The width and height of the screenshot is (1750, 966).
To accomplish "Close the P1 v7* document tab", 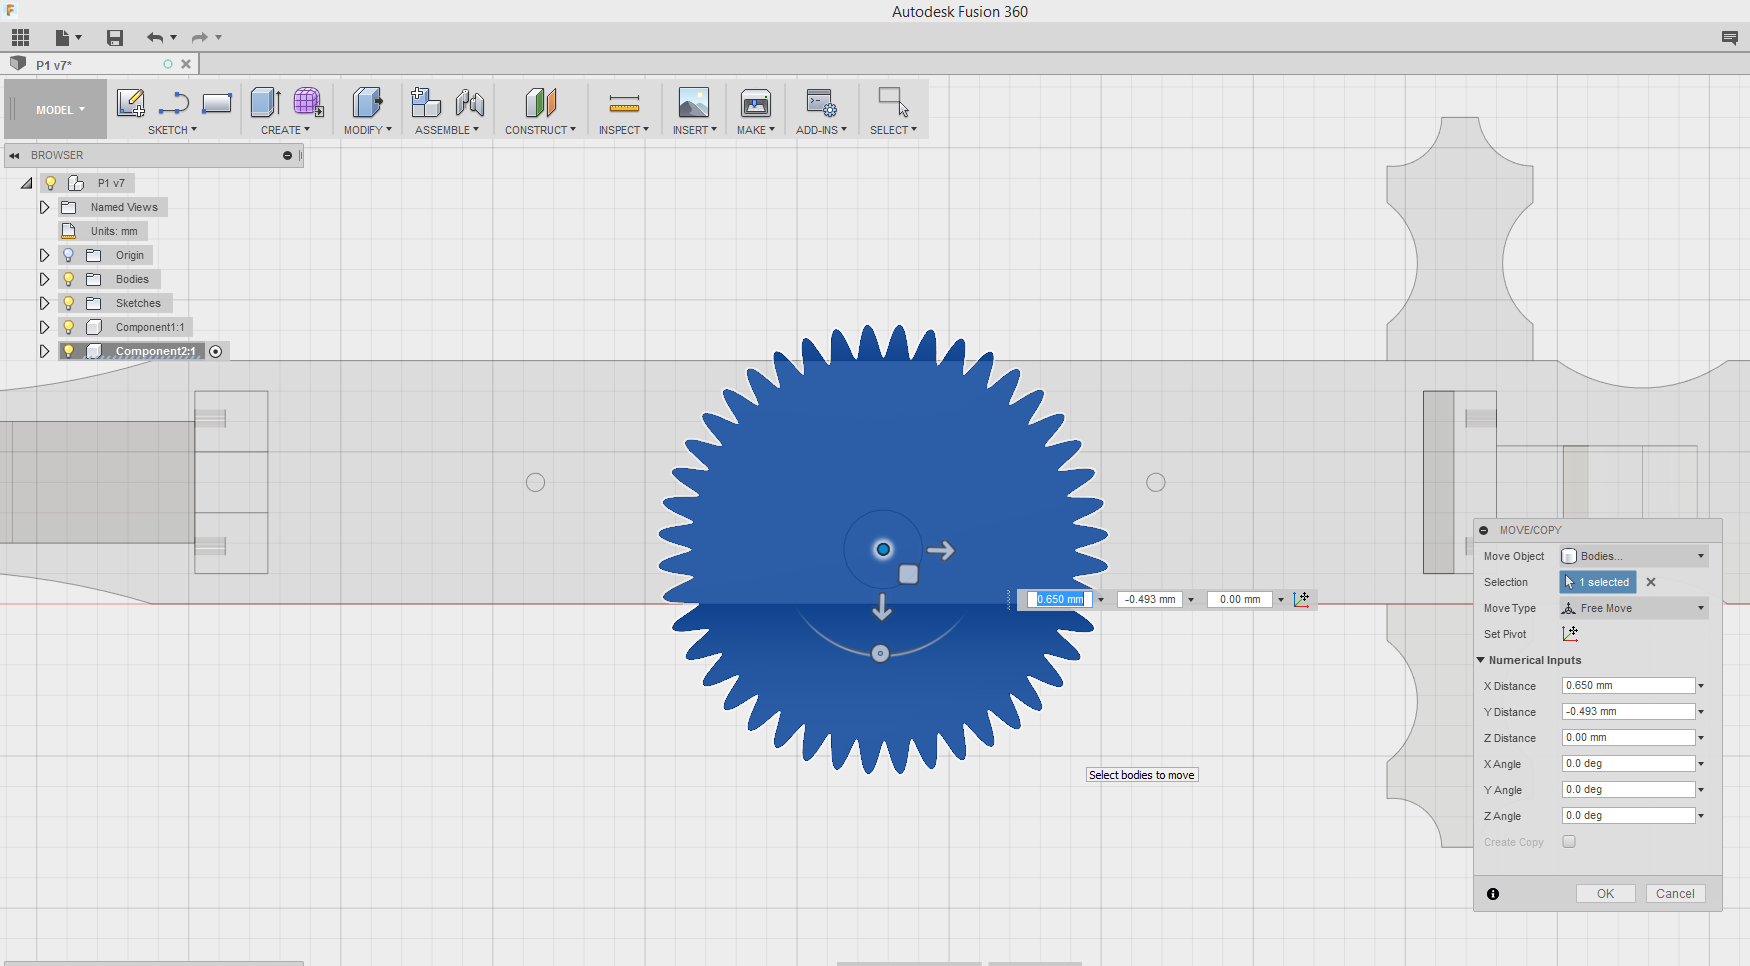I will point(186,64).
